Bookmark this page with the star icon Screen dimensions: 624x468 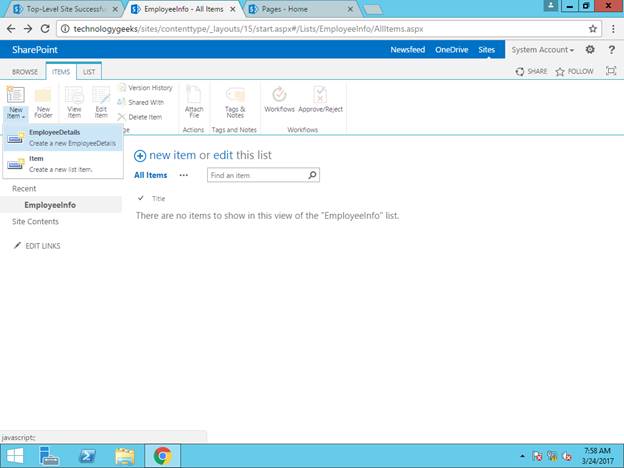(x=593, y=29)
